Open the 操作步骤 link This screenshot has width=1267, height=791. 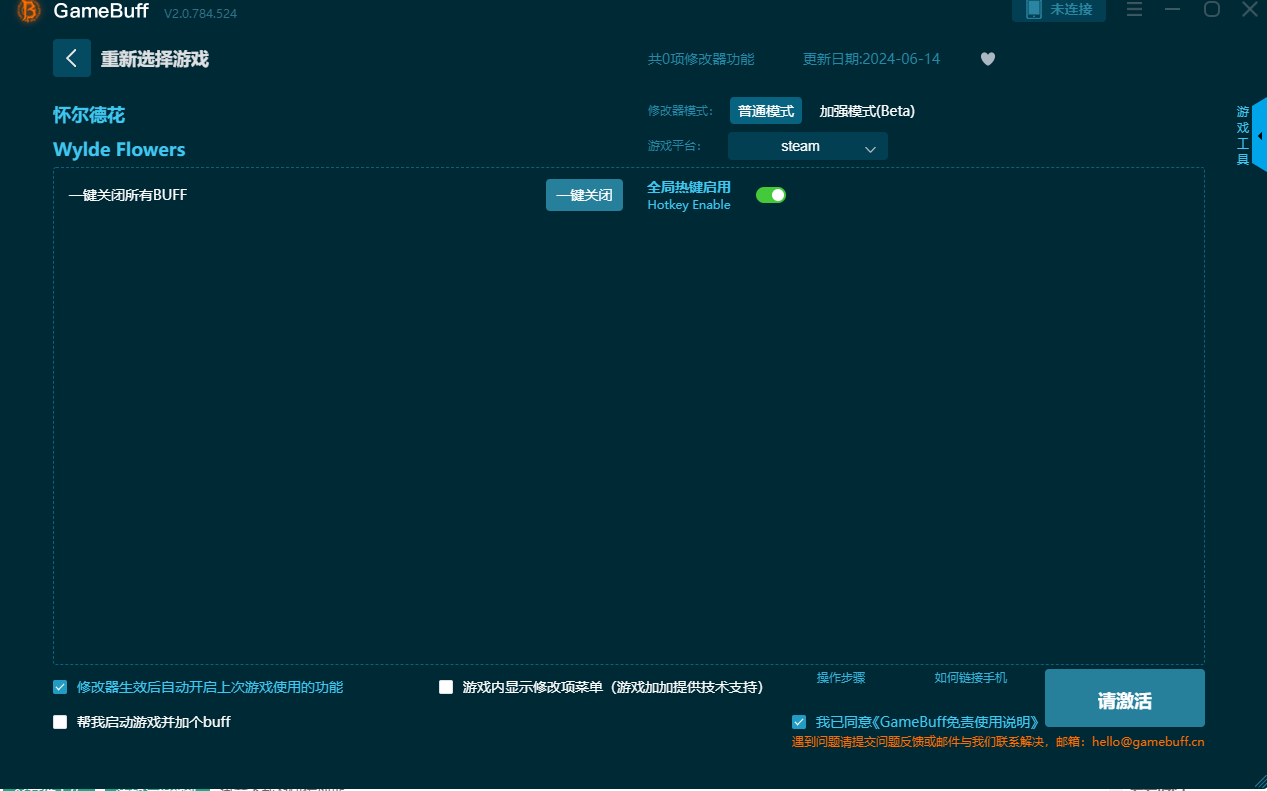tap(841, 678)
